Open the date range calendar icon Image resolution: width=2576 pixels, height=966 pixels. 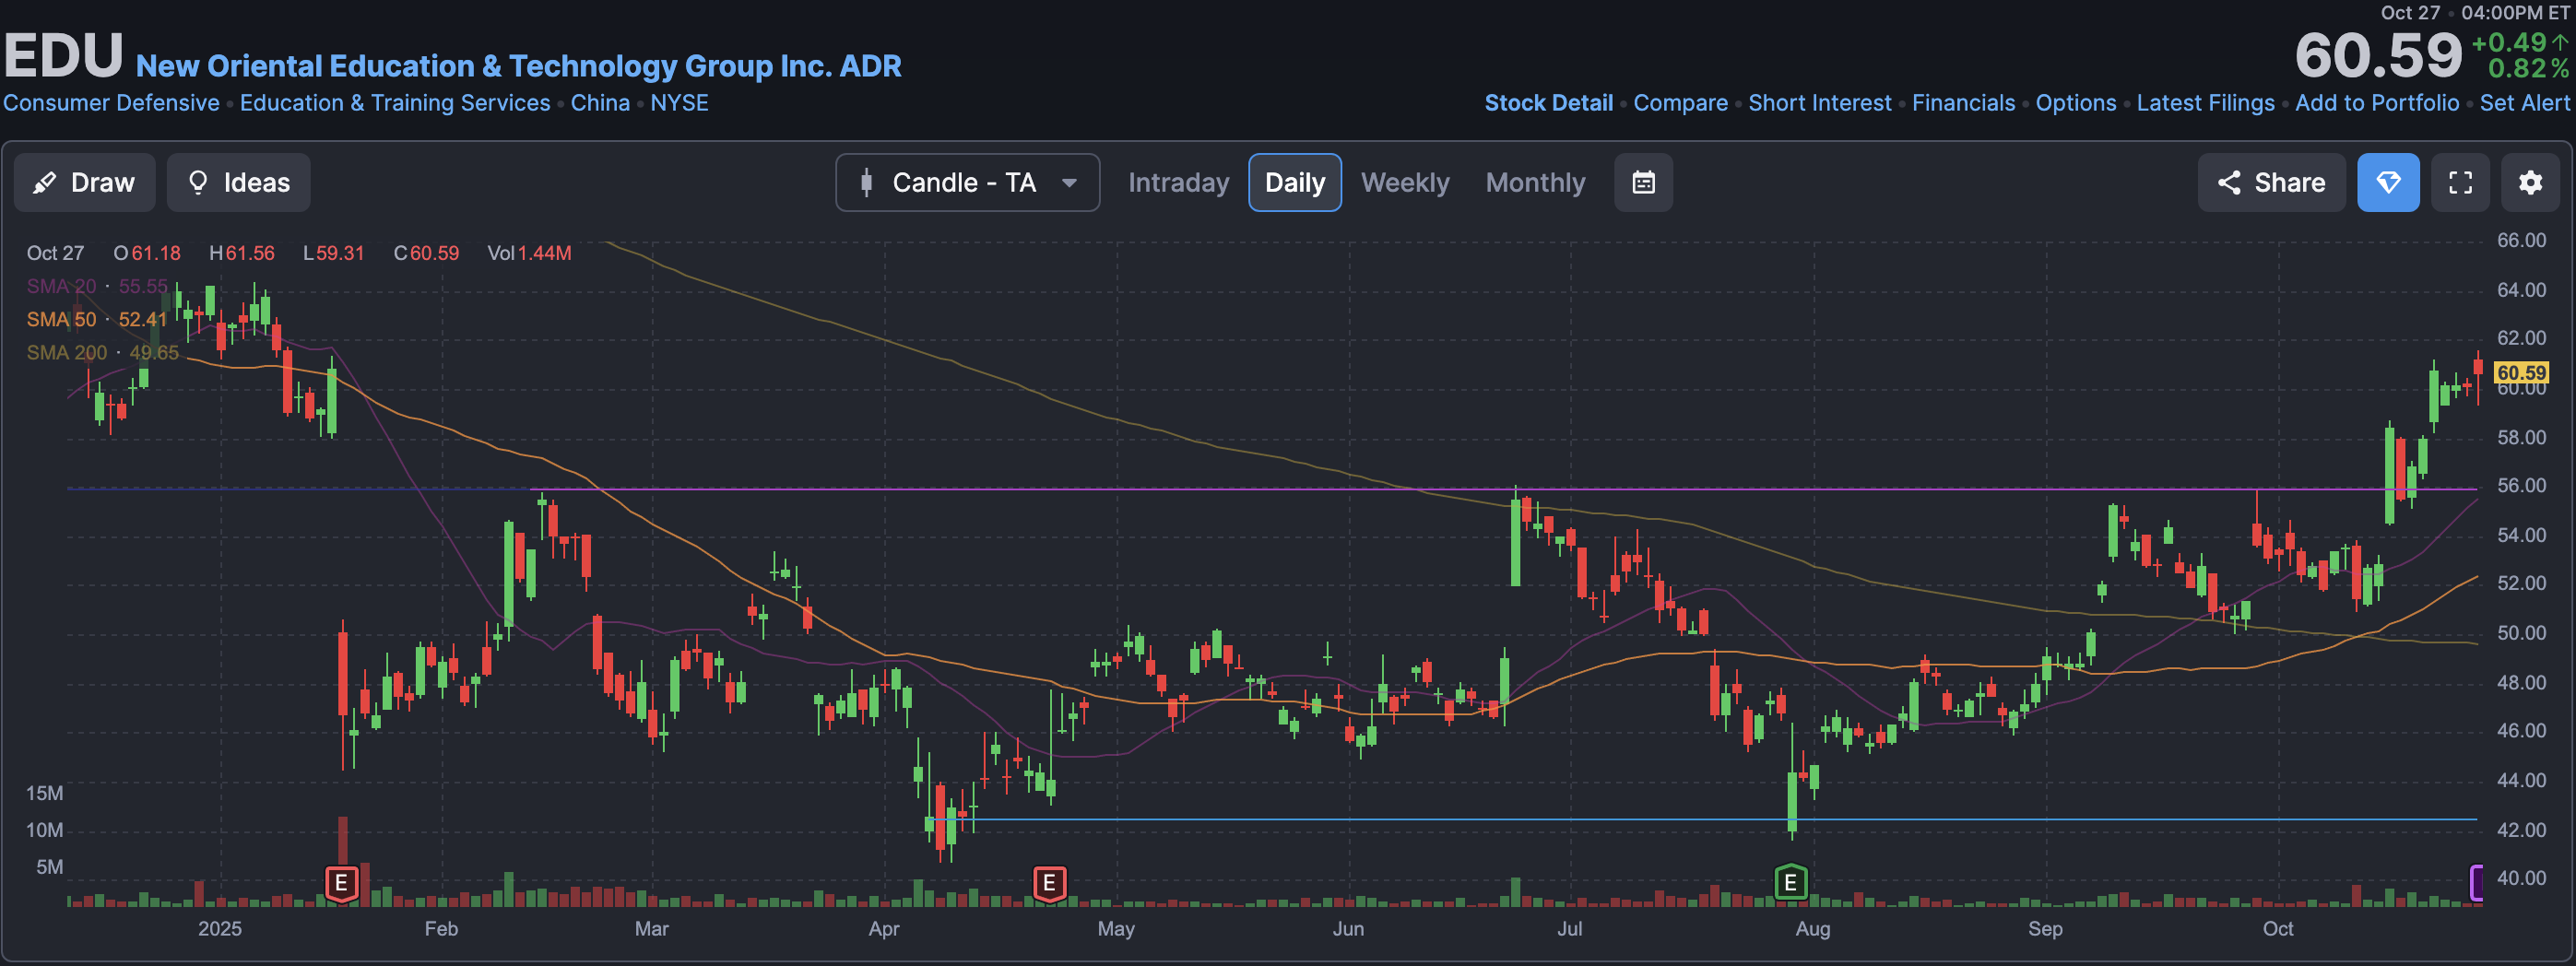click(1643, 183)
